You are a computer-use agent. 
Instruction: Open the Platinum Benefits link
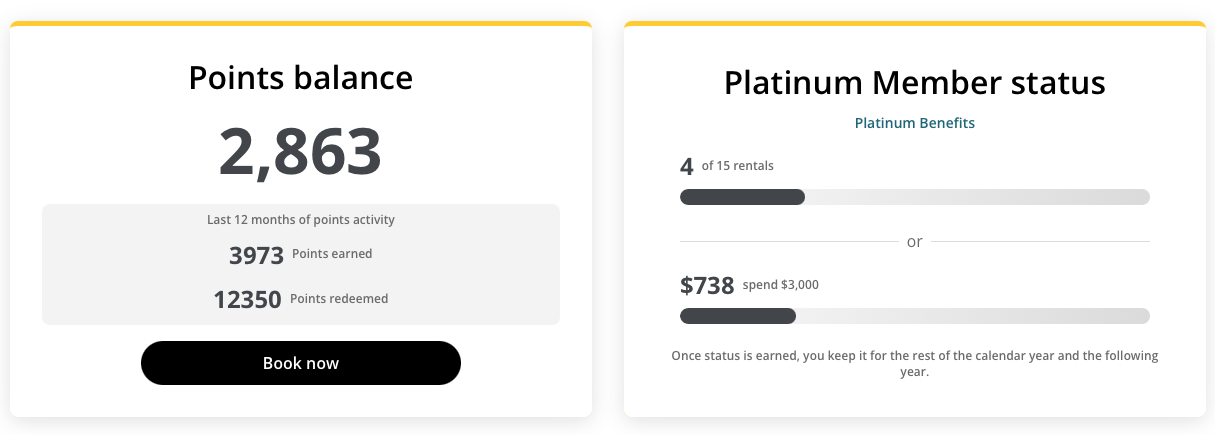(914, 123)
